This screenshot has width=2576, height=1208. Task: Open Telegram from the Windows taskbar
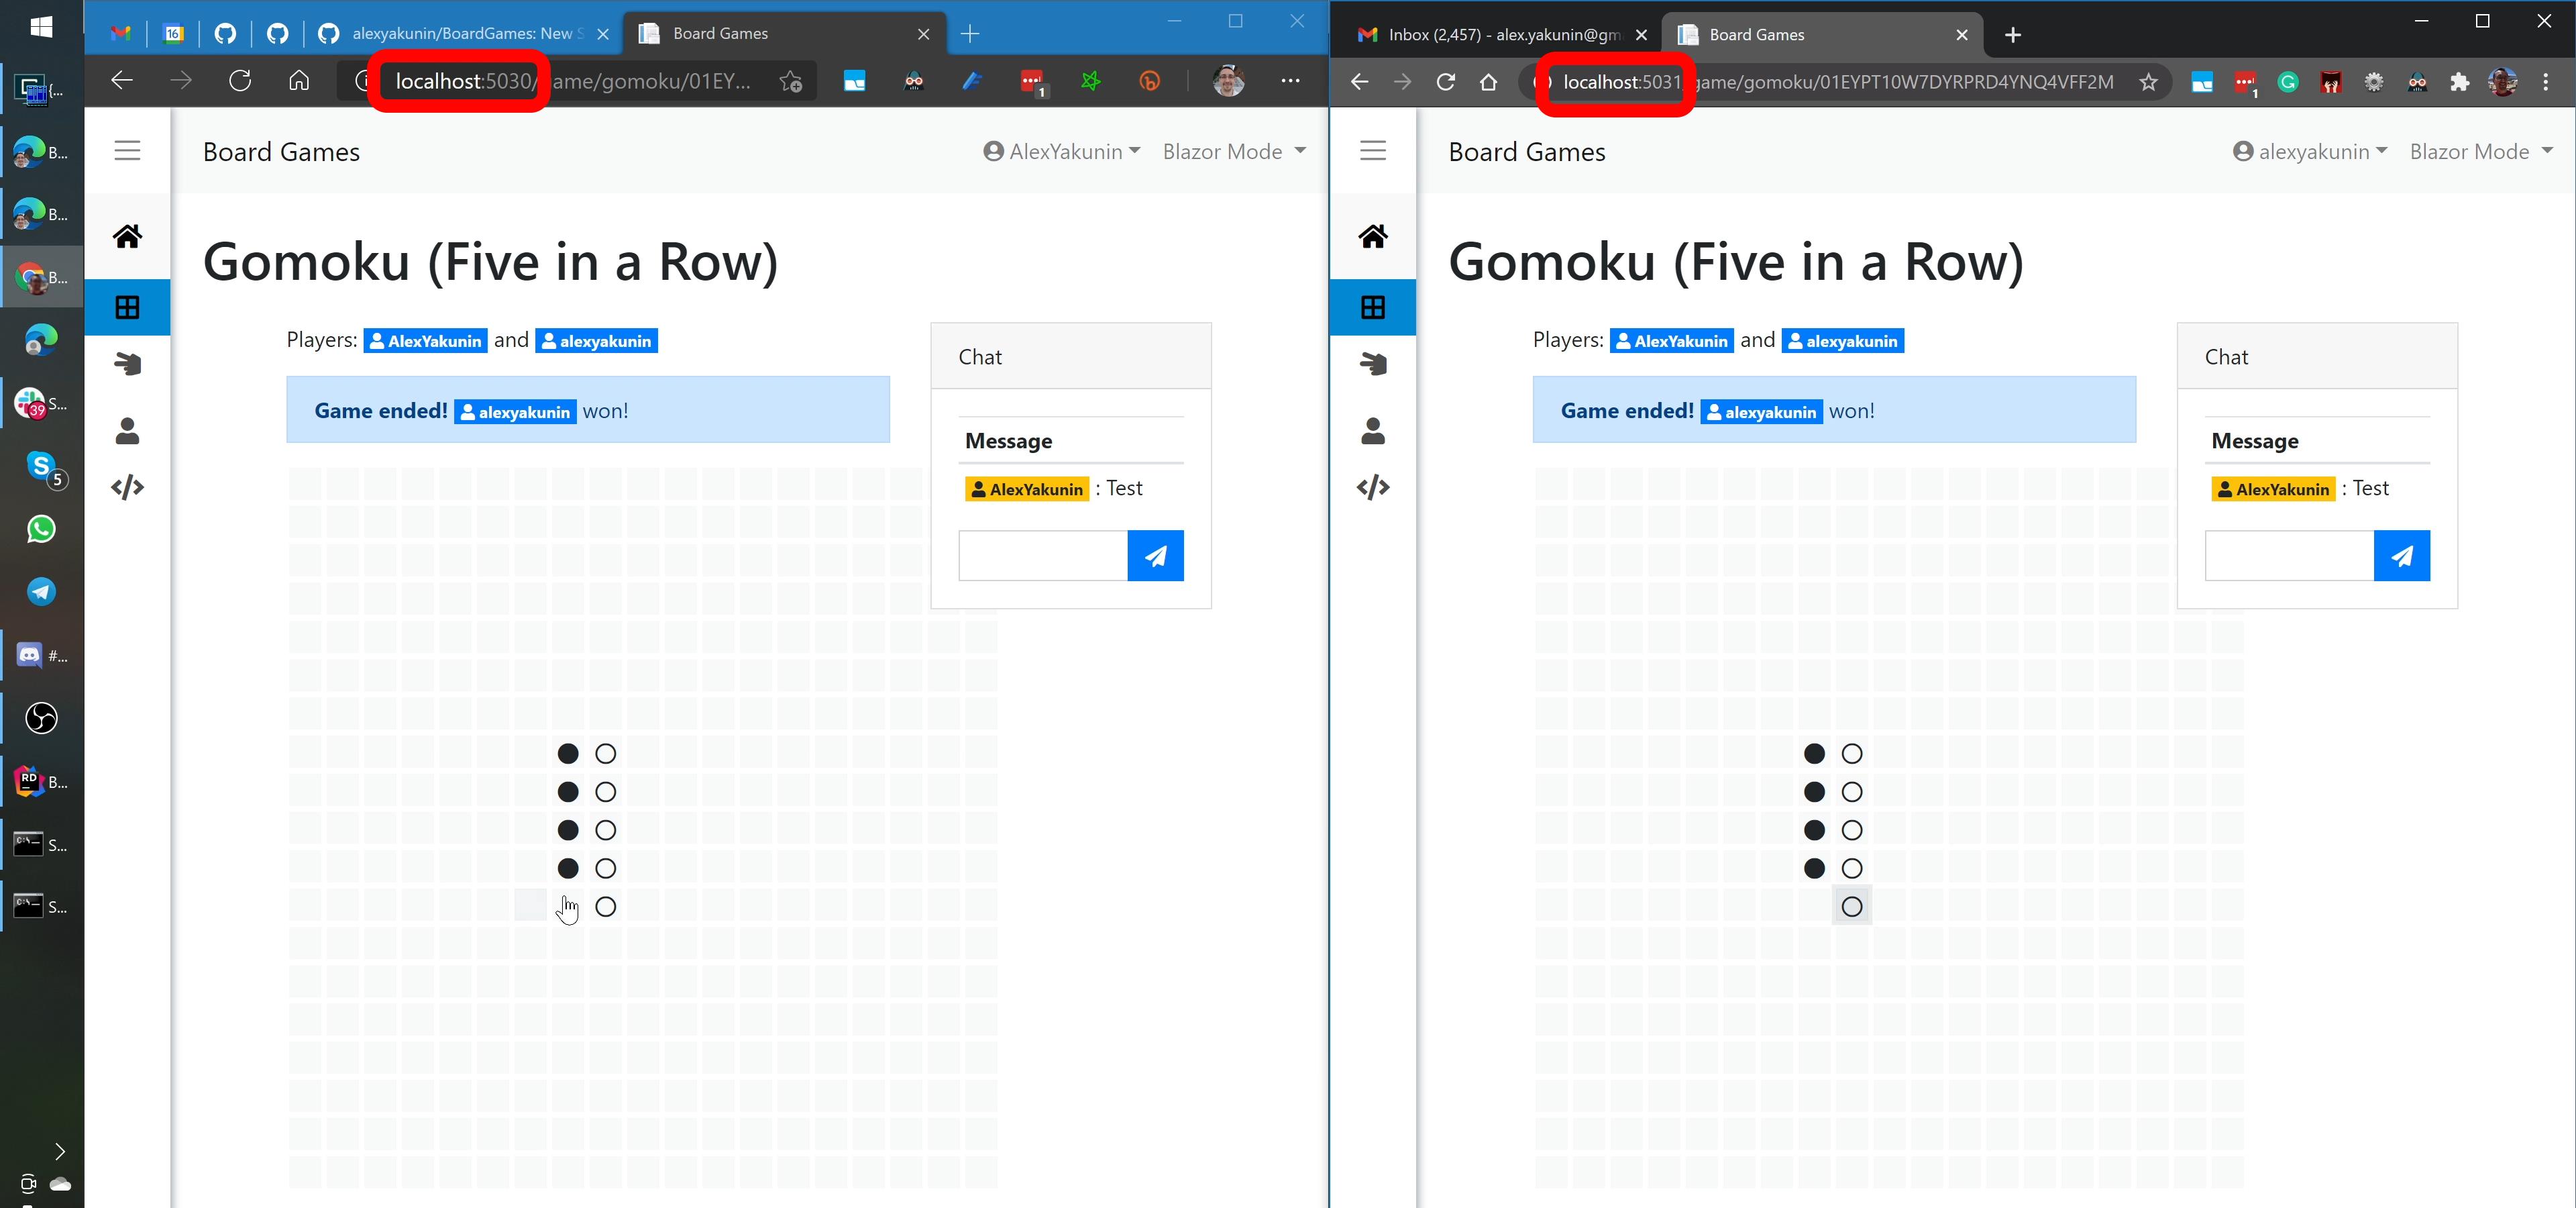[x=41, y=592]
